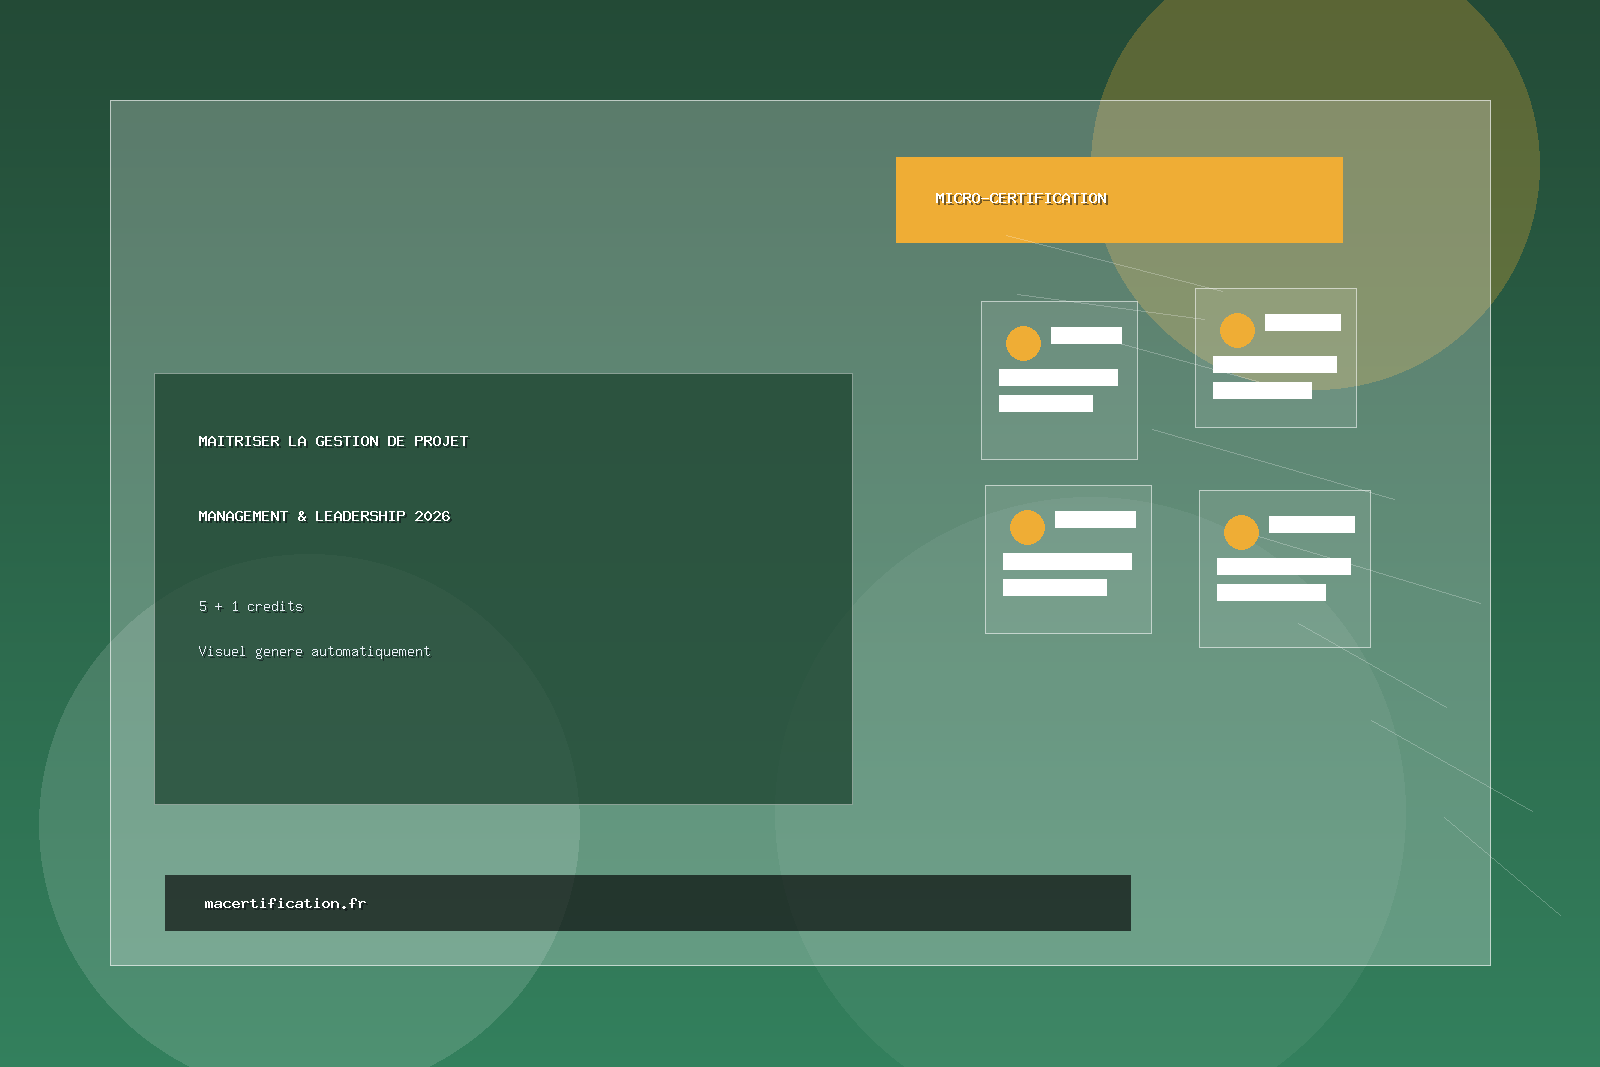This screenshot has height=1067, width=1600.
Task: Select the orange circle icon on the top-left card
Action: click(x=1024, y=343)
